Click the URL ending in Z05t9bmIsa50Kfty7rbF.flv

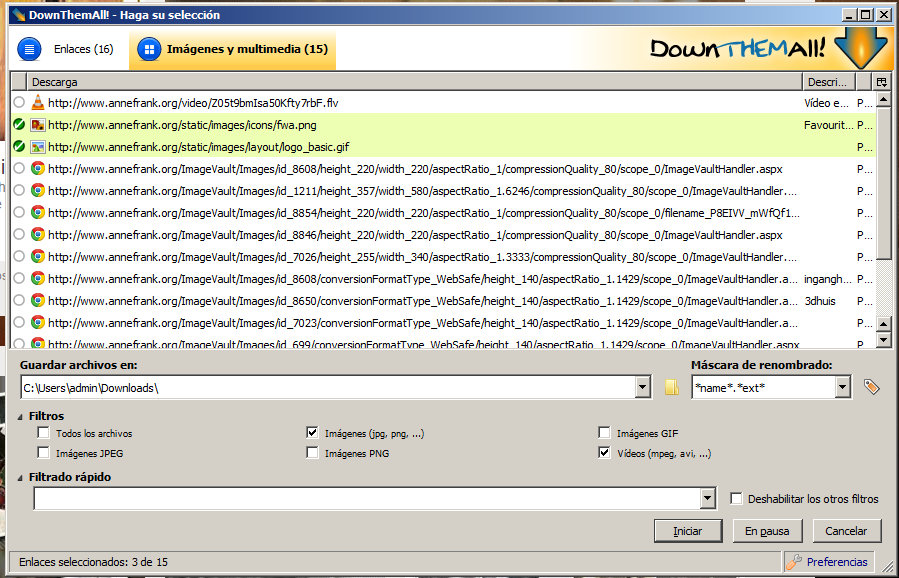click(193, 103)
